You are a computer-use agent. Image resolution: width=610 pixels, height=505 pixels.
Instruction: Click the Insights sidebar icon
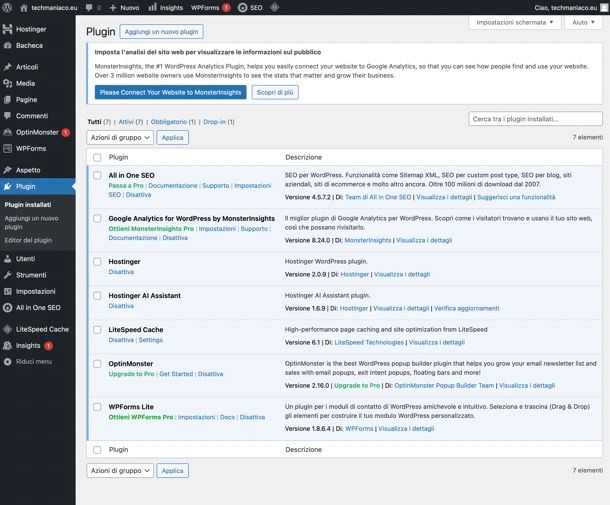click(7, 345)
